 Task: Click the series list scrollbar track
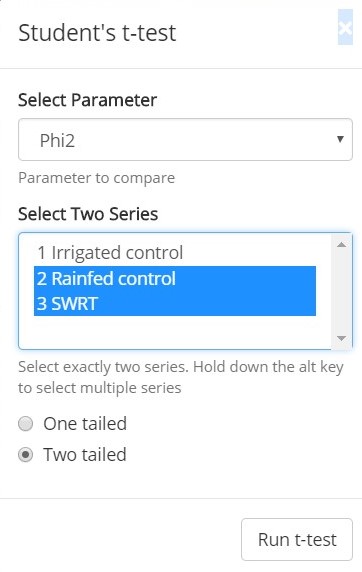(x=342, y=291)
